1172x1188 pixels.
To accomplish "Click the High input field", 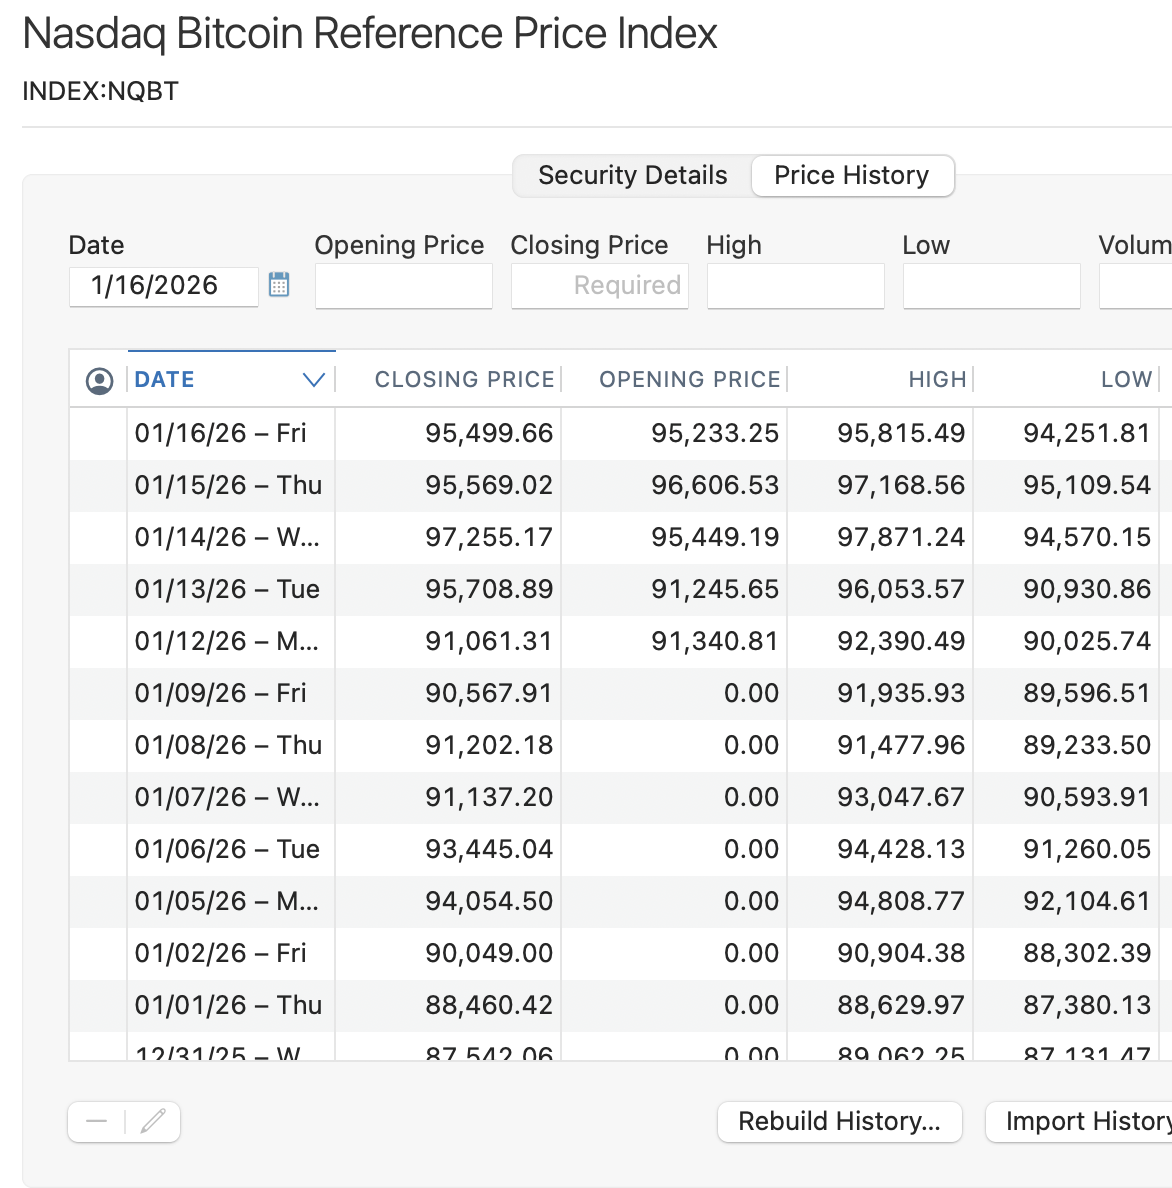I will (x=795, y=286).
